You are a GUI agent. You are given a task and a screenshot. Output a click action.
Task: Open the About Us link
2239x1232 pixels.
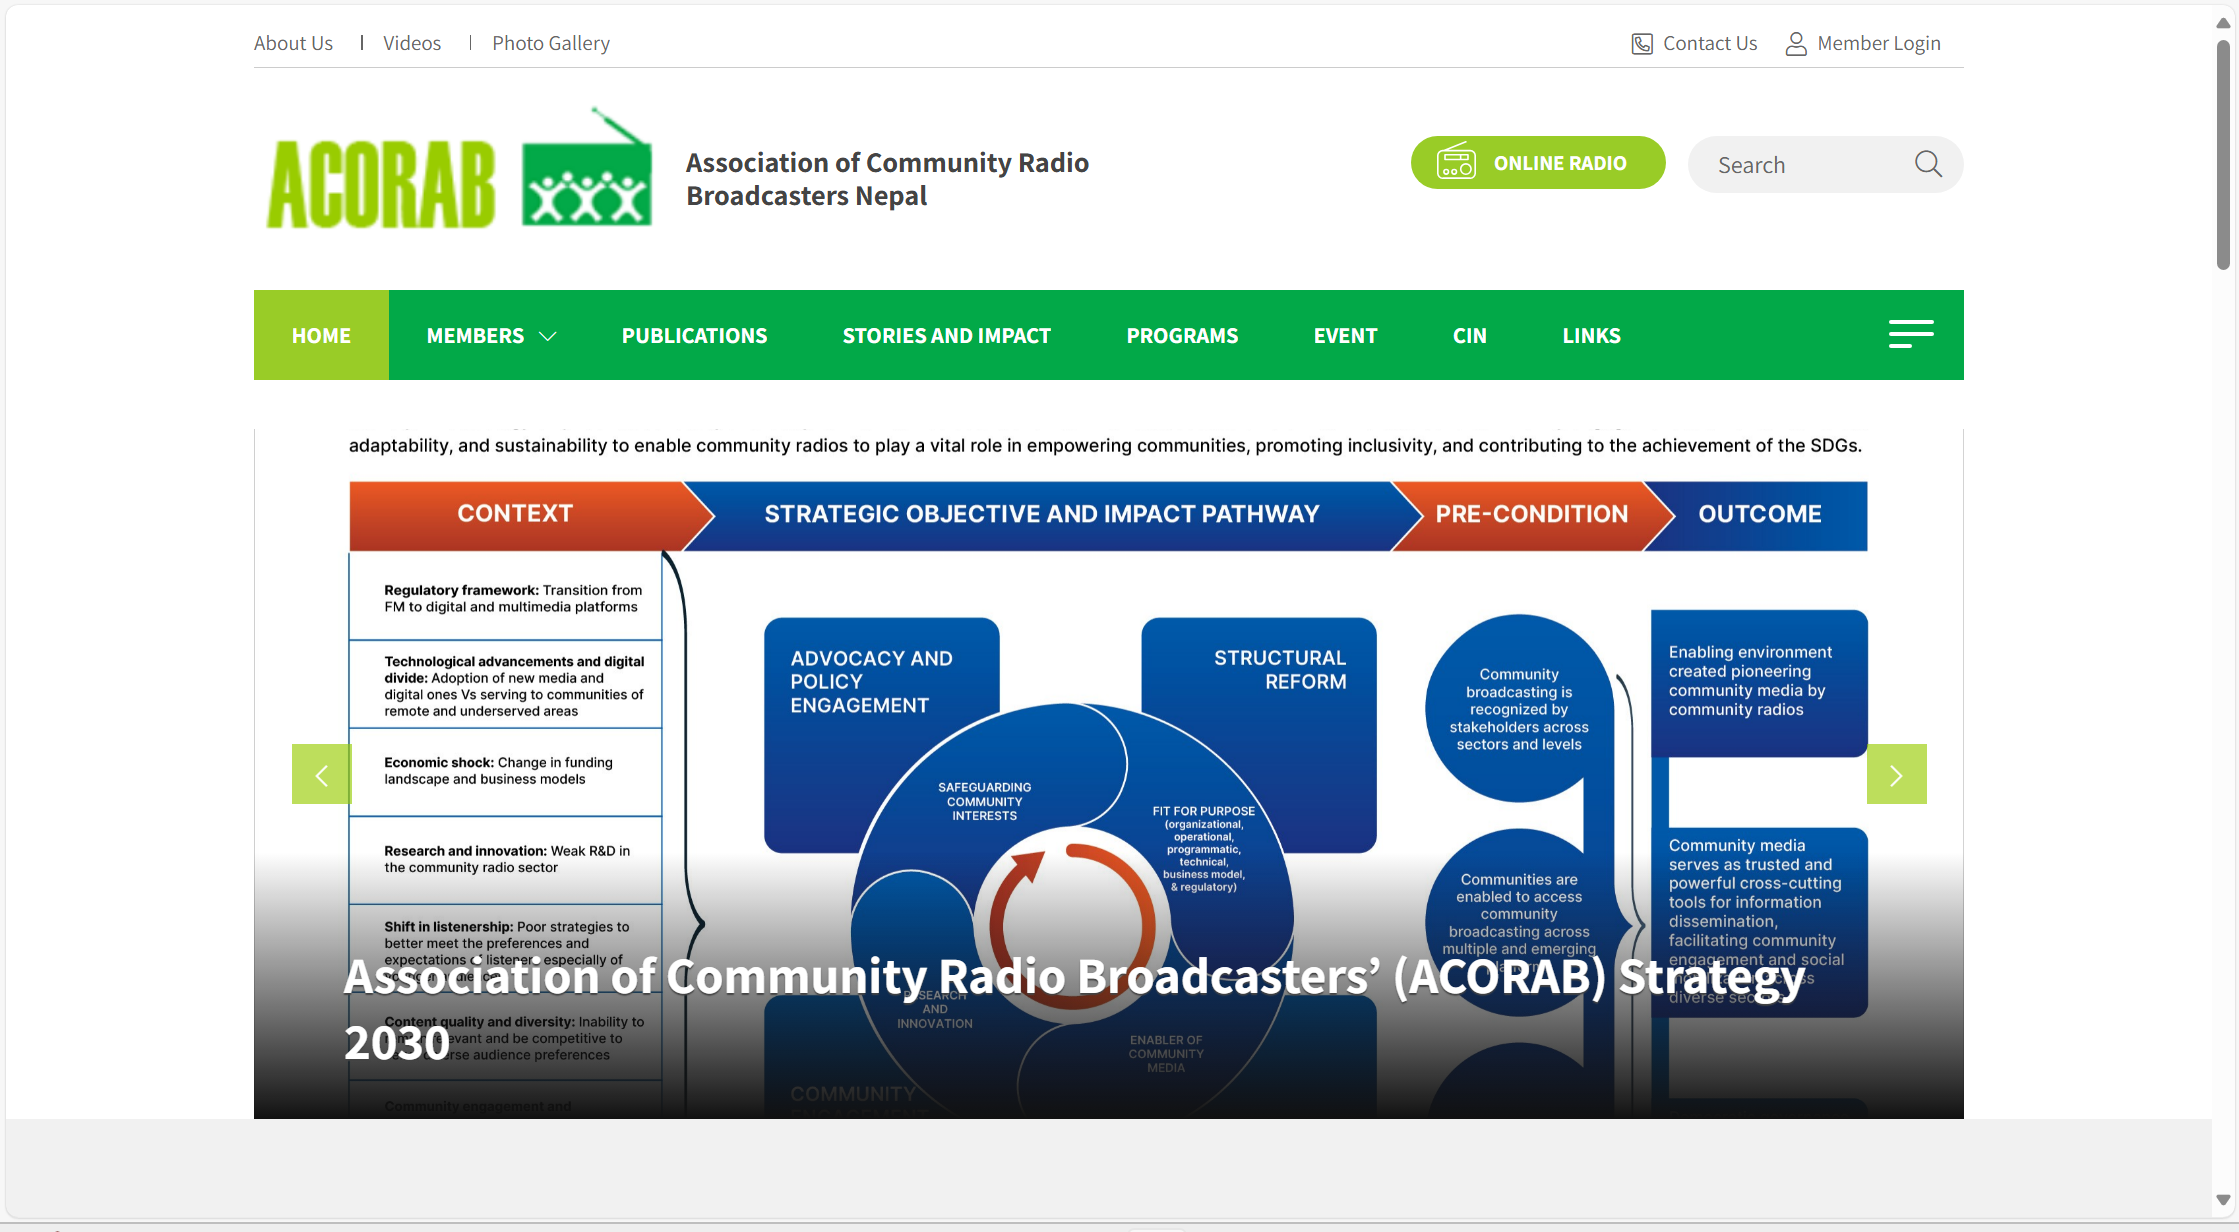(x=293, y=43)
